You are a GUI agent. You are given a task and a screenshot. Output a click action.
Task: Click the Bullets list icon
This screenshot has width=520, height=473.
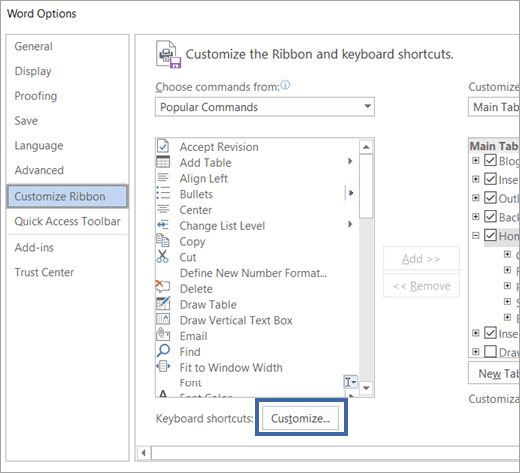(x=163, y=193)
